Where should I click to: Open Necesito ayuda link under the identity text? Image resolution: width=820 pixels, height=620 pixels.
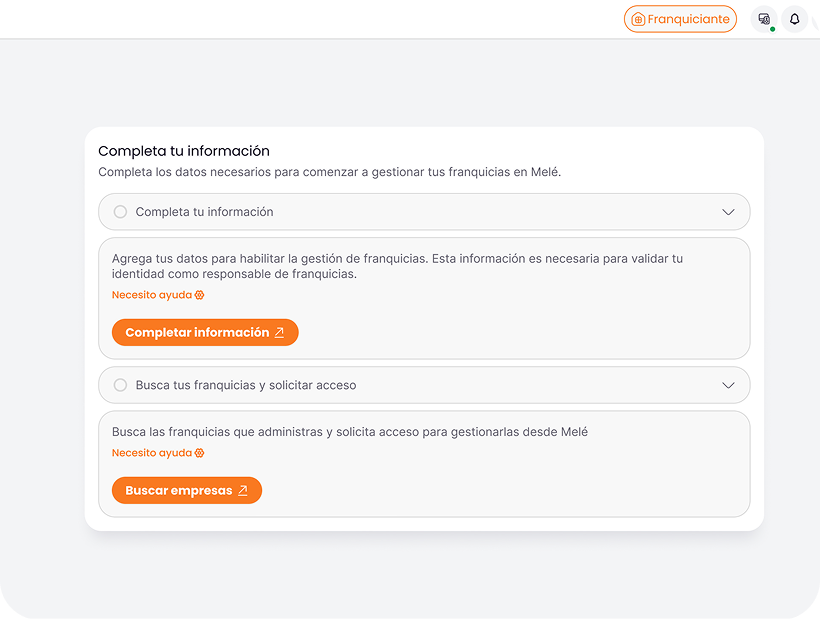tap(151, 295)
